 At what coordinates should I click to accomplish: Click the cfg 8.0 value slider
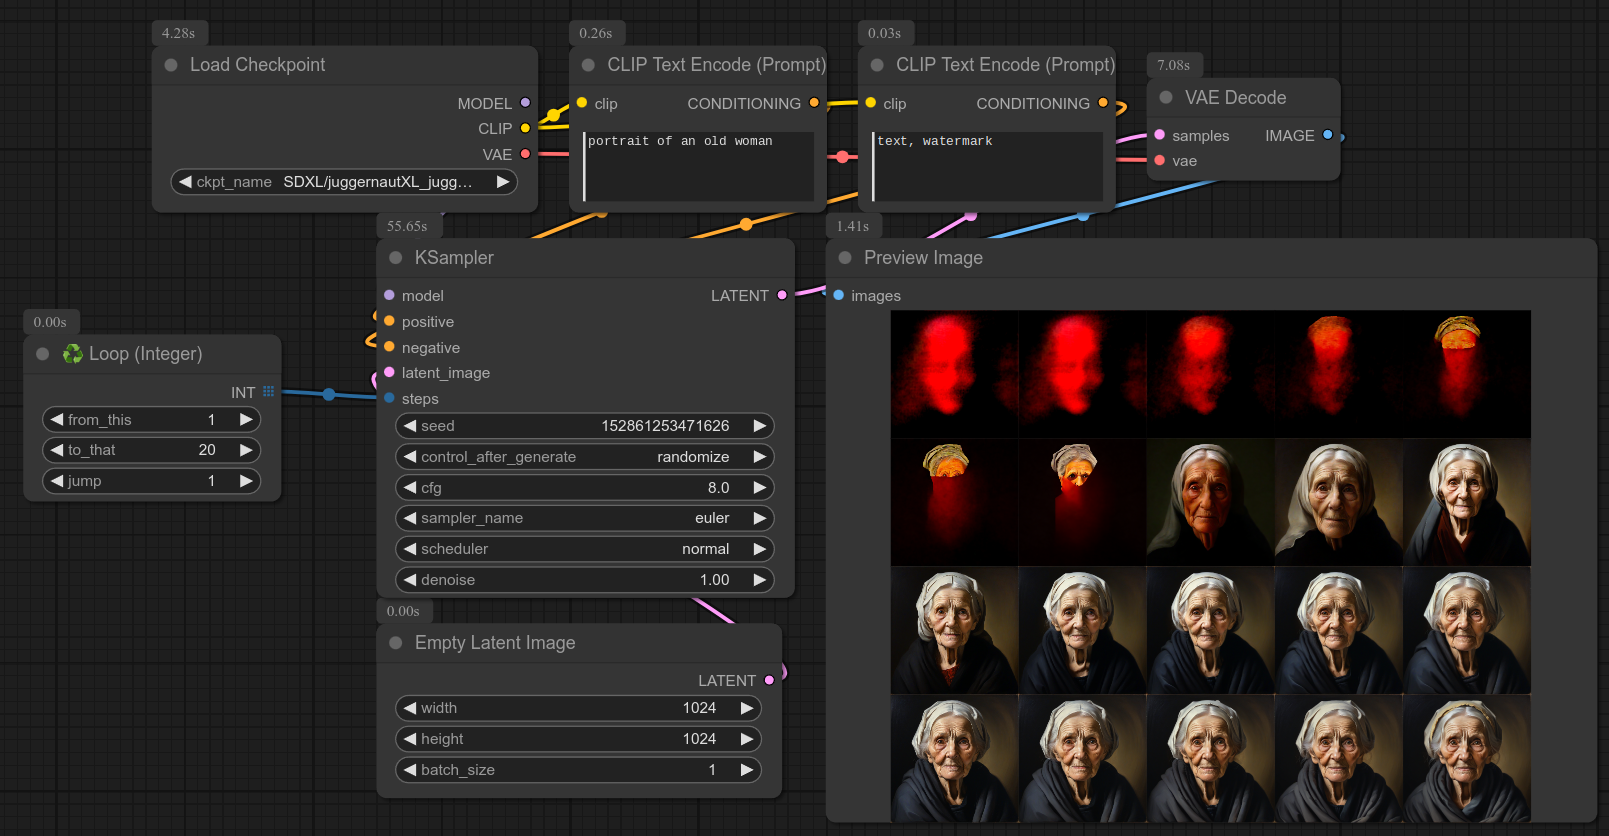(585, 488)
